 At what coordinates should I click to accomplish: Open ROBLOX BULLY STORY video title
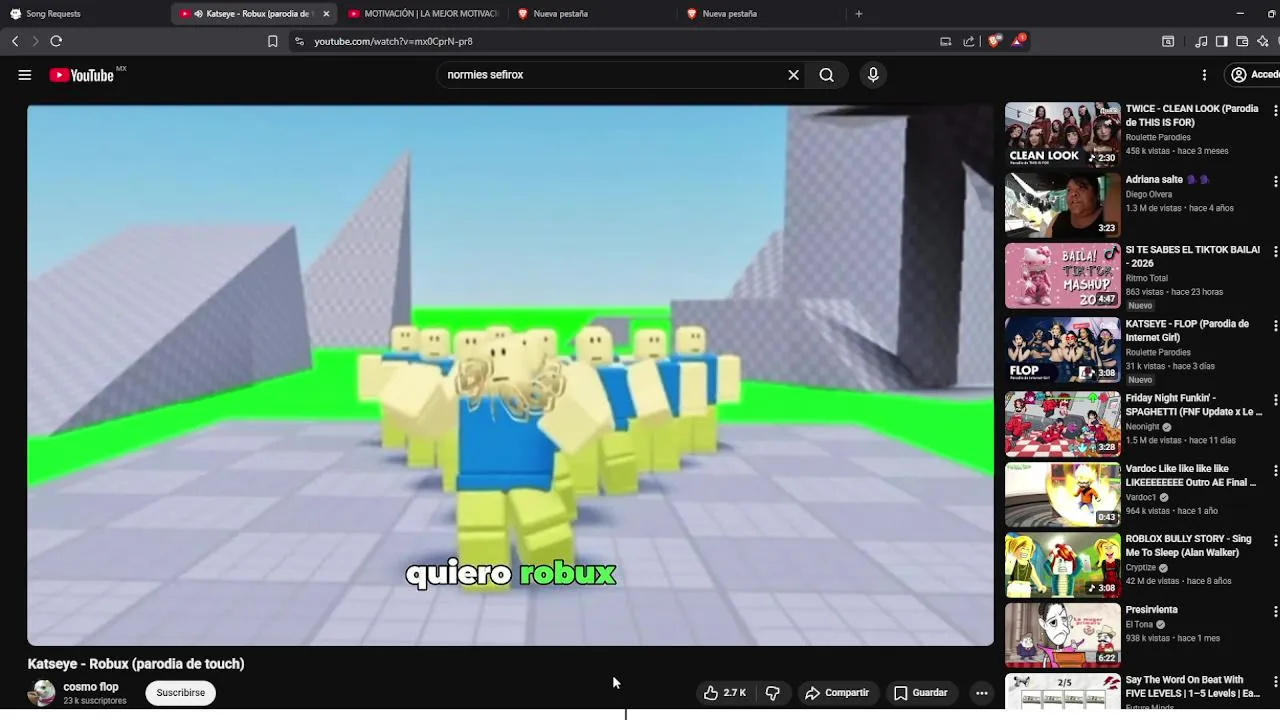[1188, 546]
